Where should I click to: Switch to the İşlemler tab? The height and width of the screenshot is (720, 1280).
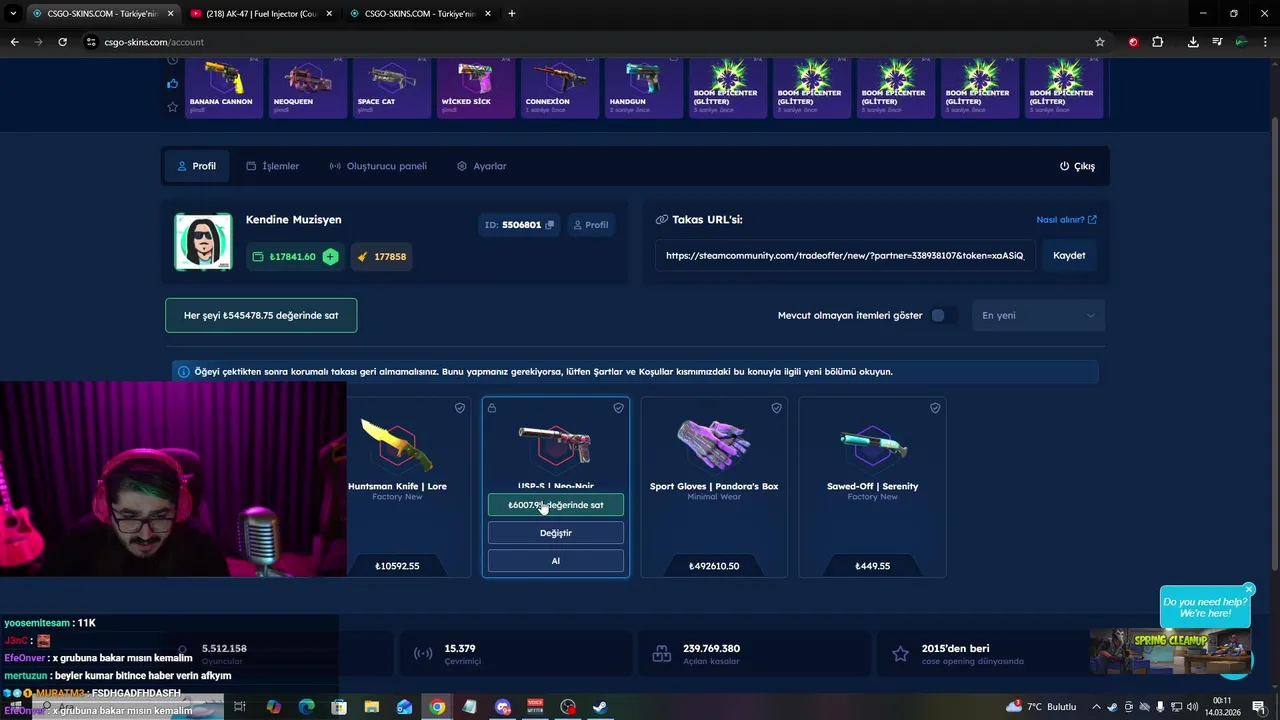pyautogui.click(x=273, y=166)
